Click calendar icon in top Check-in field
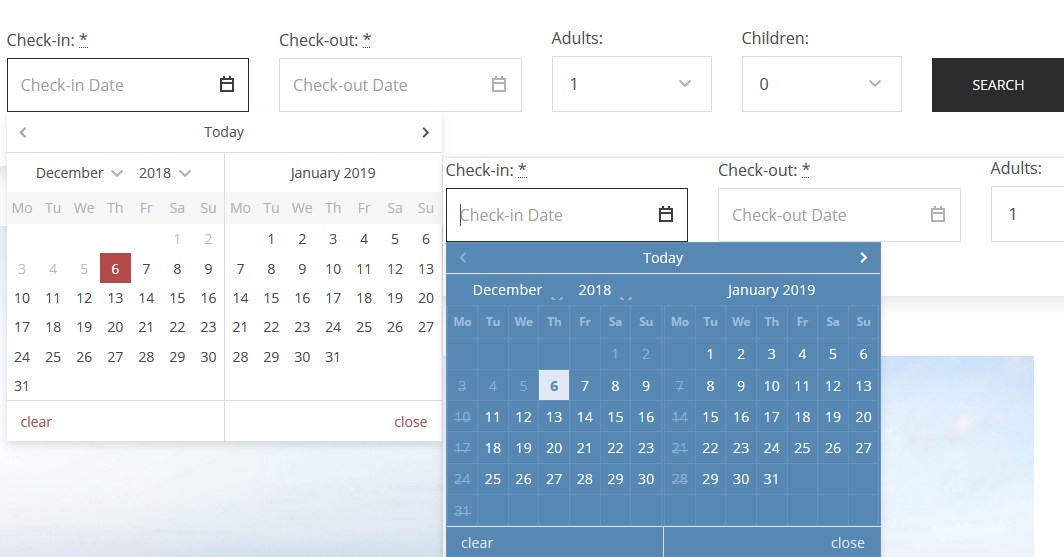Viewport: 1064px width, 557px height. [227, 85]
